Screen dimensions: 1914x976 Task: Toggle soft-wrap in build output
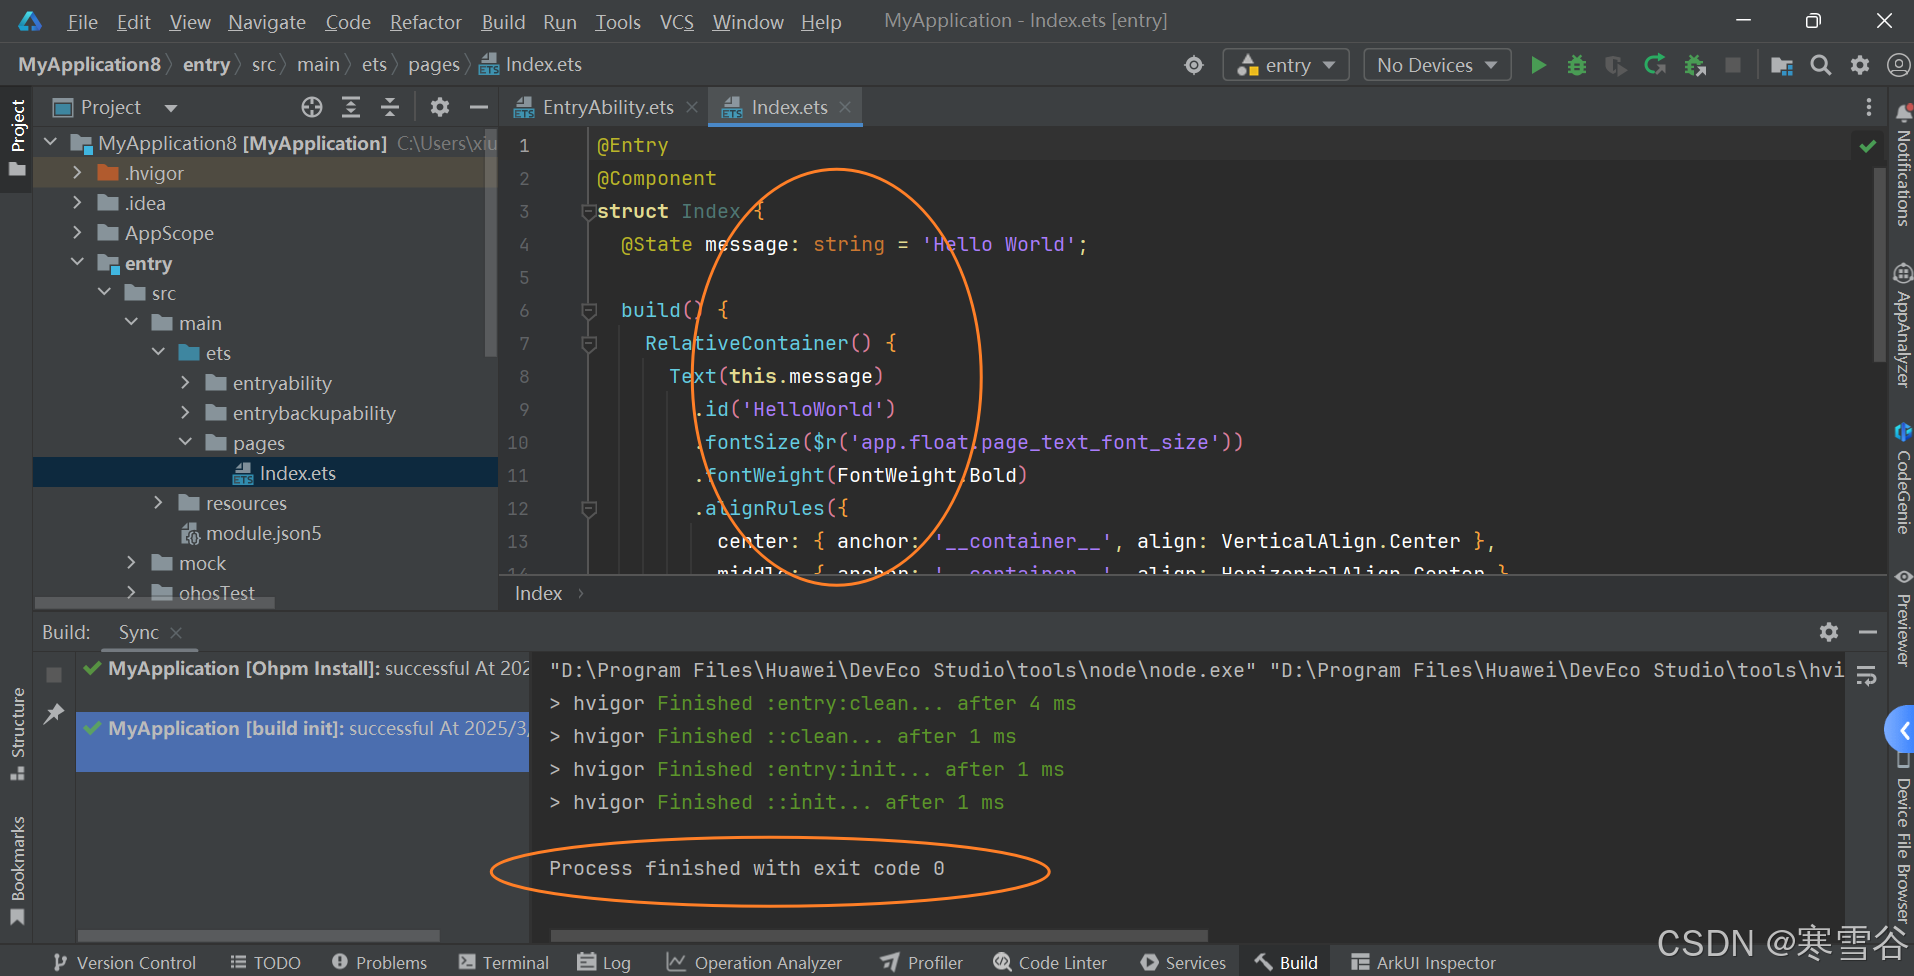coord(1866,676)
